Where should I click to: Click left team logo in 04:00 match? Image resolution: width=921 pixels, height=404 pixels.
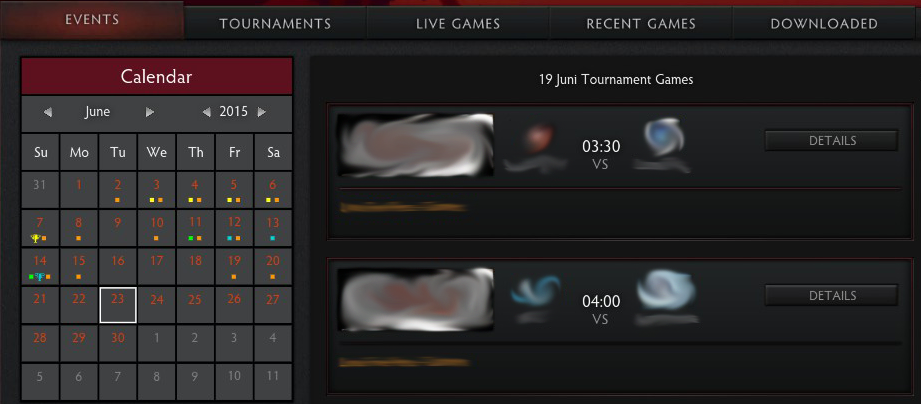(x=535, y=291)
